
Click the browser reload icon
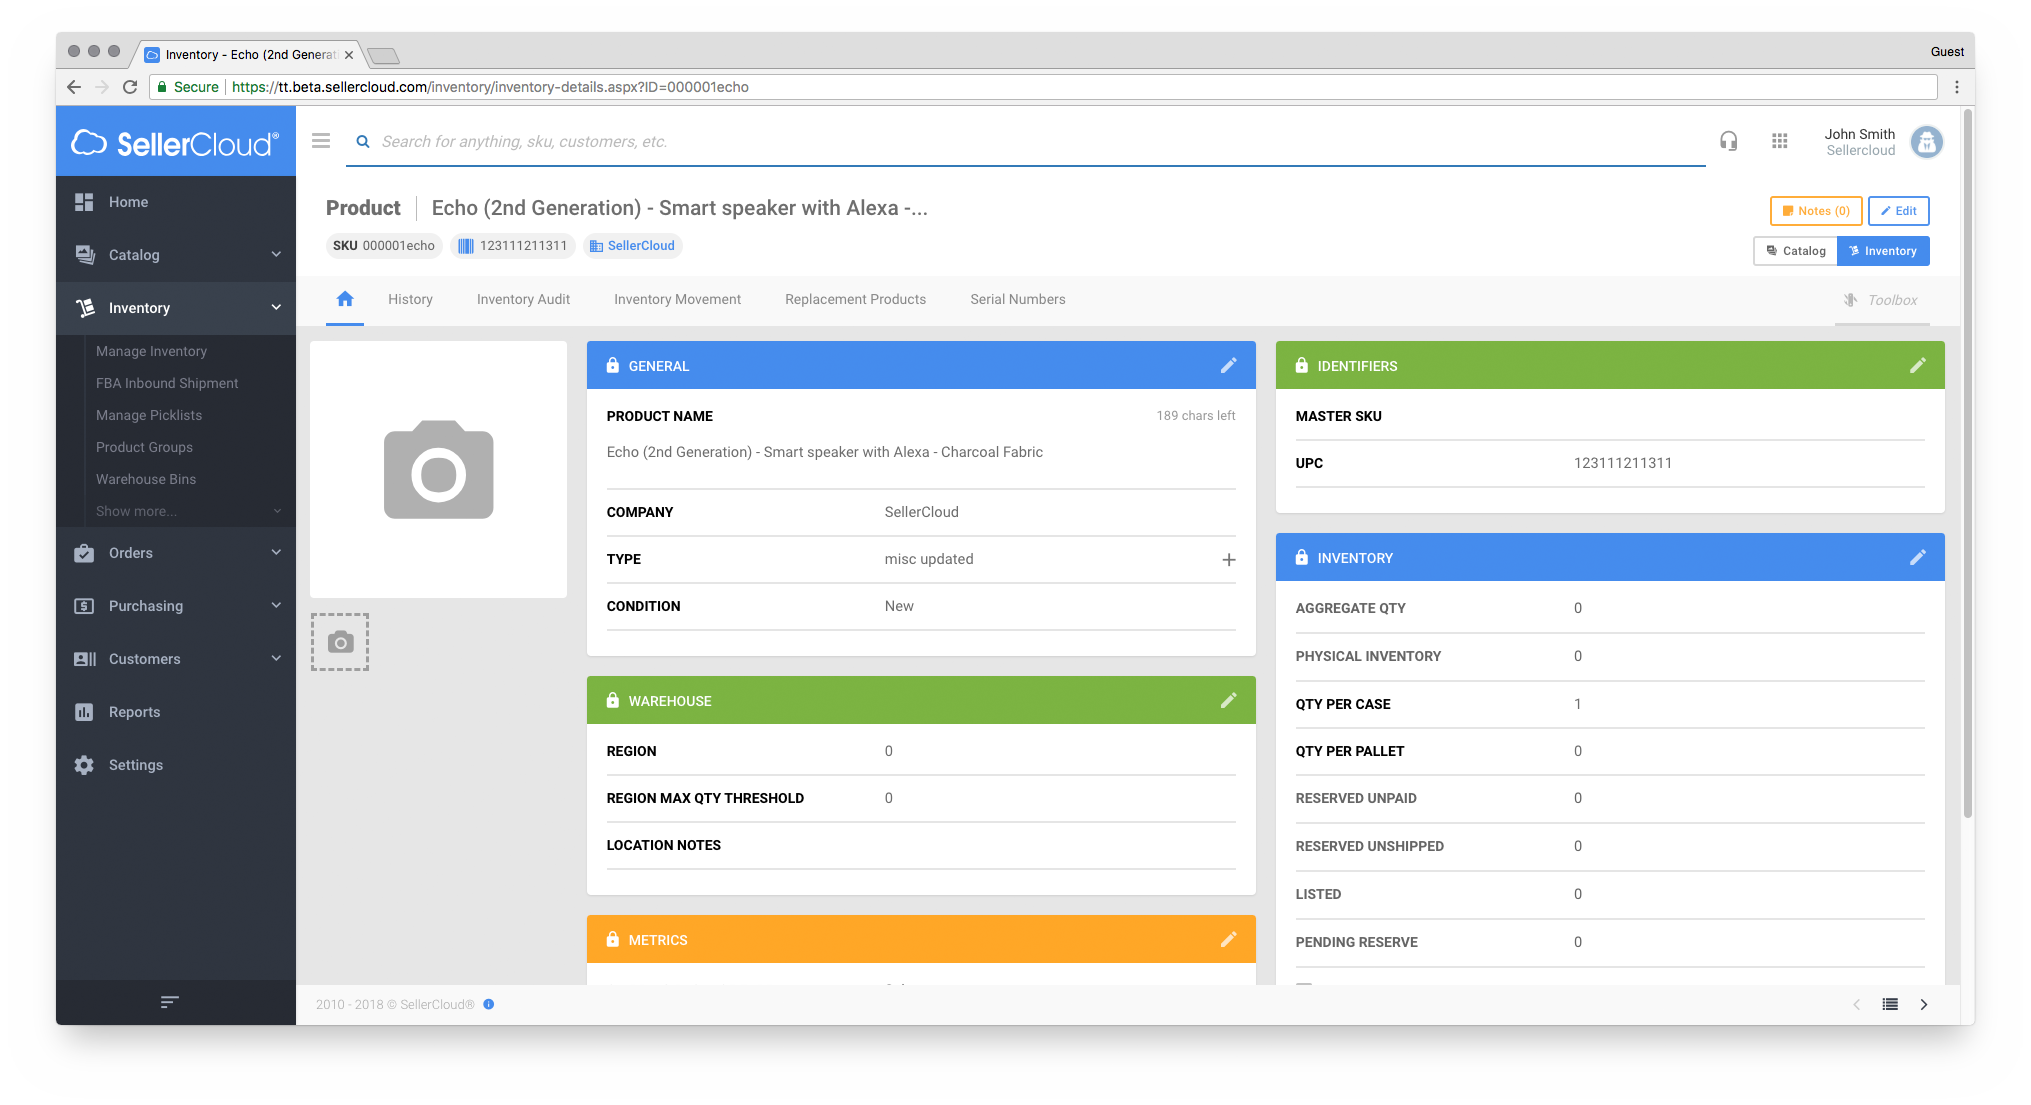(x=130, y=87)
